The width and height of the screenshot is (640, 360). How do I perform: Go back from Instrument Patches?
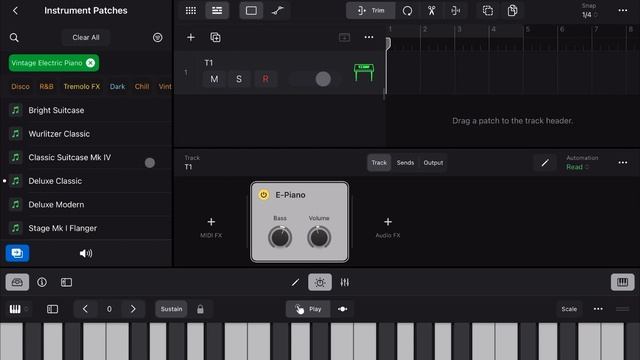tap(16, 11)
